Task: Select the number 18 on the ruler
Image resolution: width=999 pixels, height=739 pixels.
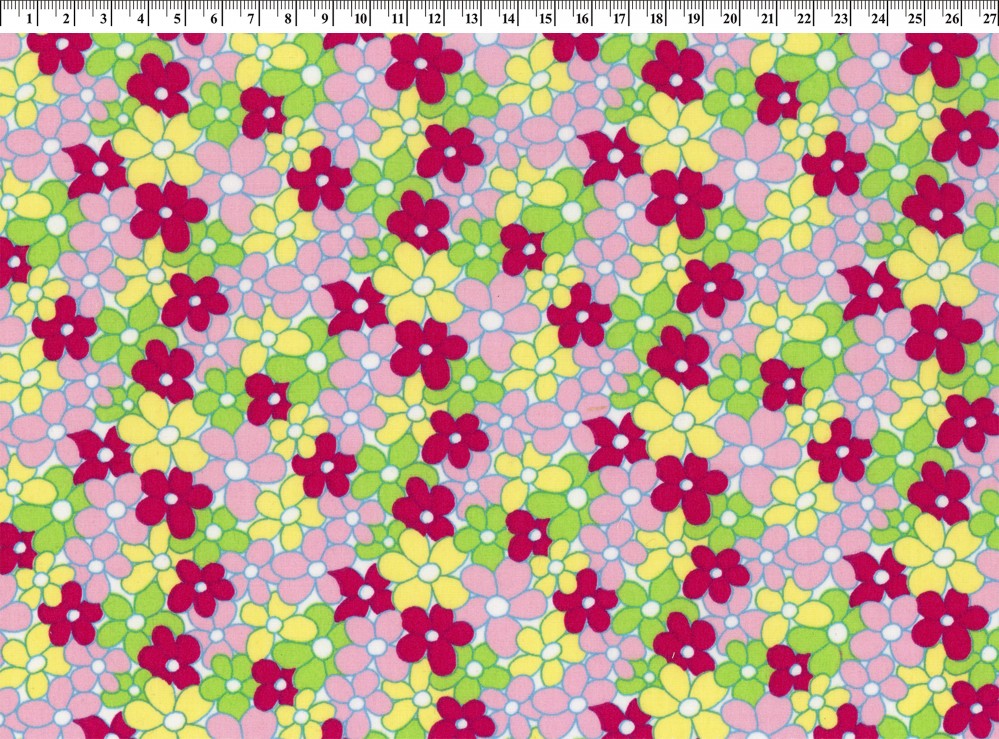Action: pos(656,19)
